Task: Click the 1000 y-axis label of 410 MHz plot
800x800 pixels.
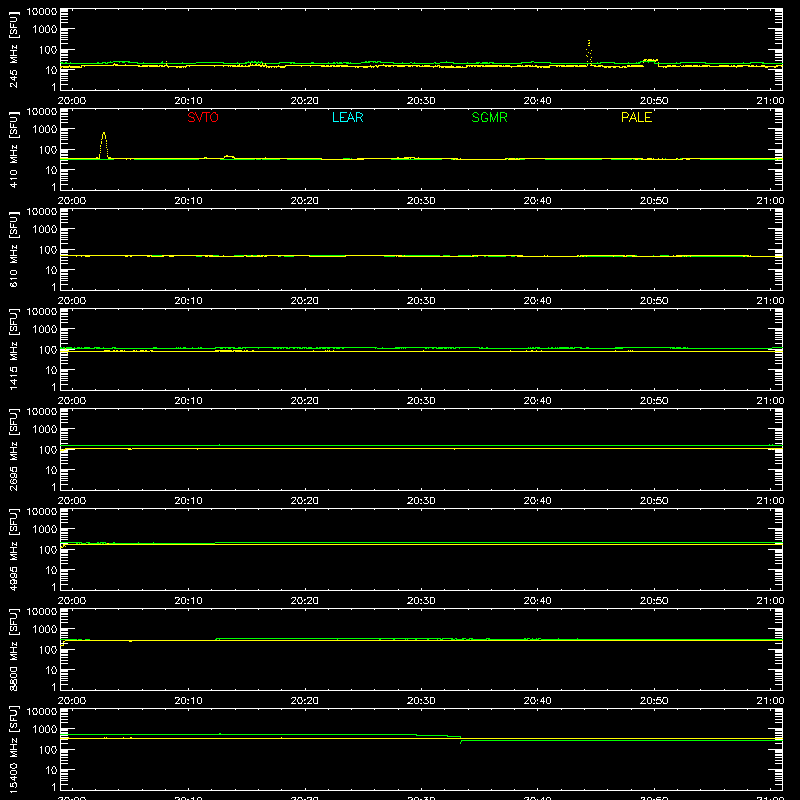Action: 45,130
